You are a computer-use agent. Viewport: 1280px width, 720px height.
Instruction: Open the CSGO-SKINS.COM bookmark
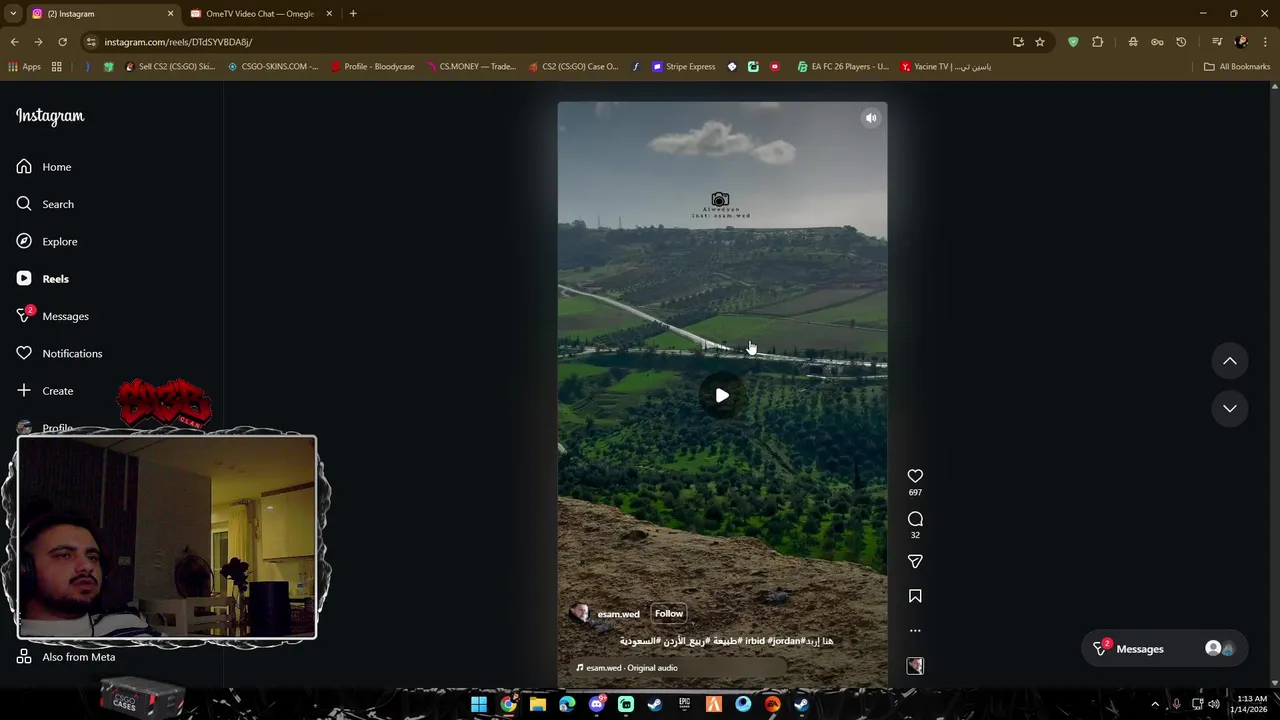point(273,67)
